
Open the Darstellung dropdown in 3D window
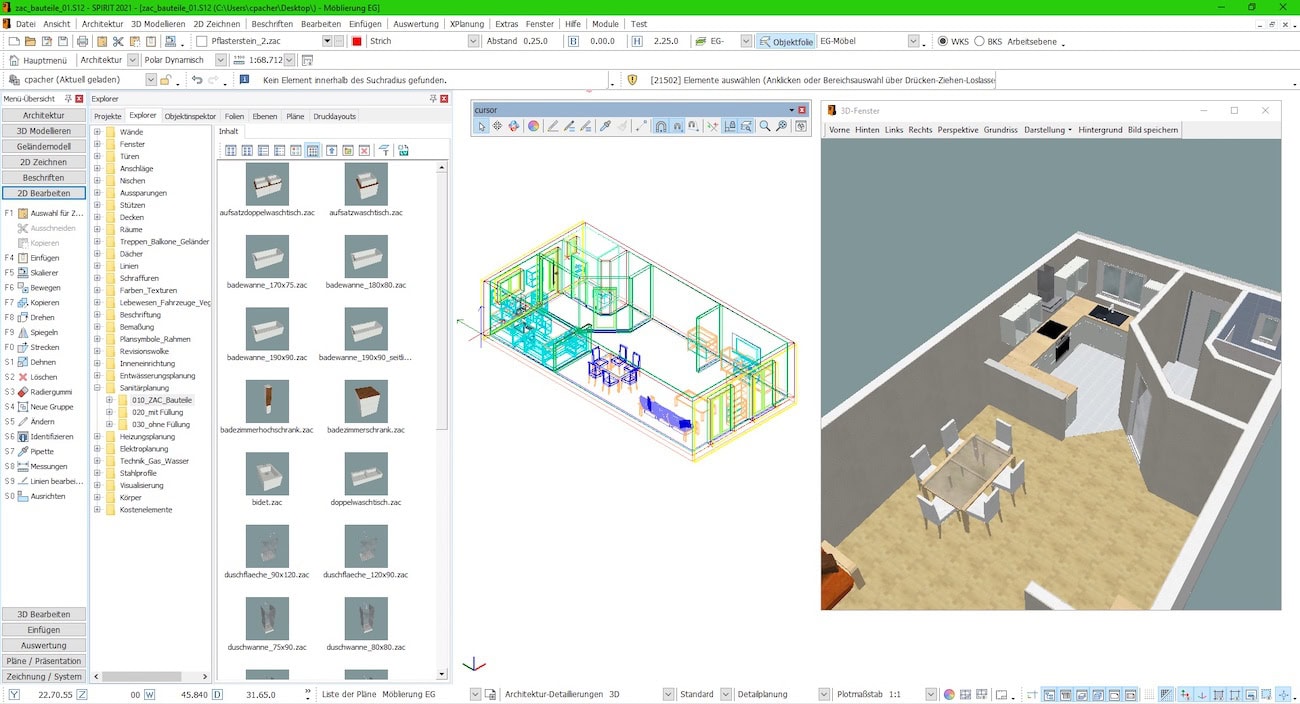[x=1047, y=130]
